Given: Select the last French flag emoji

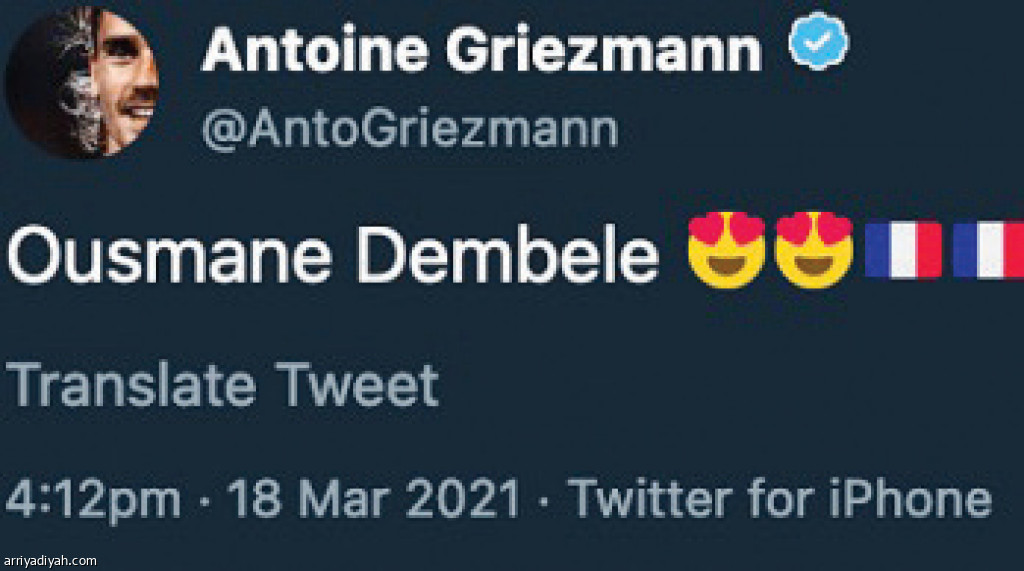Looking at the screenshot, I should point(990,249).
